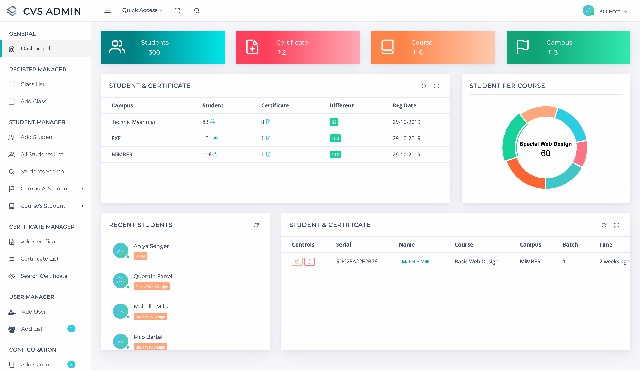The width and height of the screenshot is (640, 371).
Task: Click the Campus column header in top table
Action: click(122, 105)
